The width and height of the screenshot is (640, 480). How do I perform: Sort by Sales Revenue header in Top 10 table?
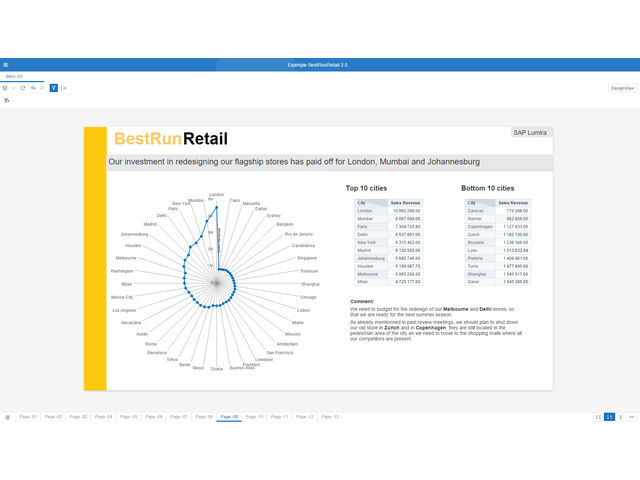404,203
